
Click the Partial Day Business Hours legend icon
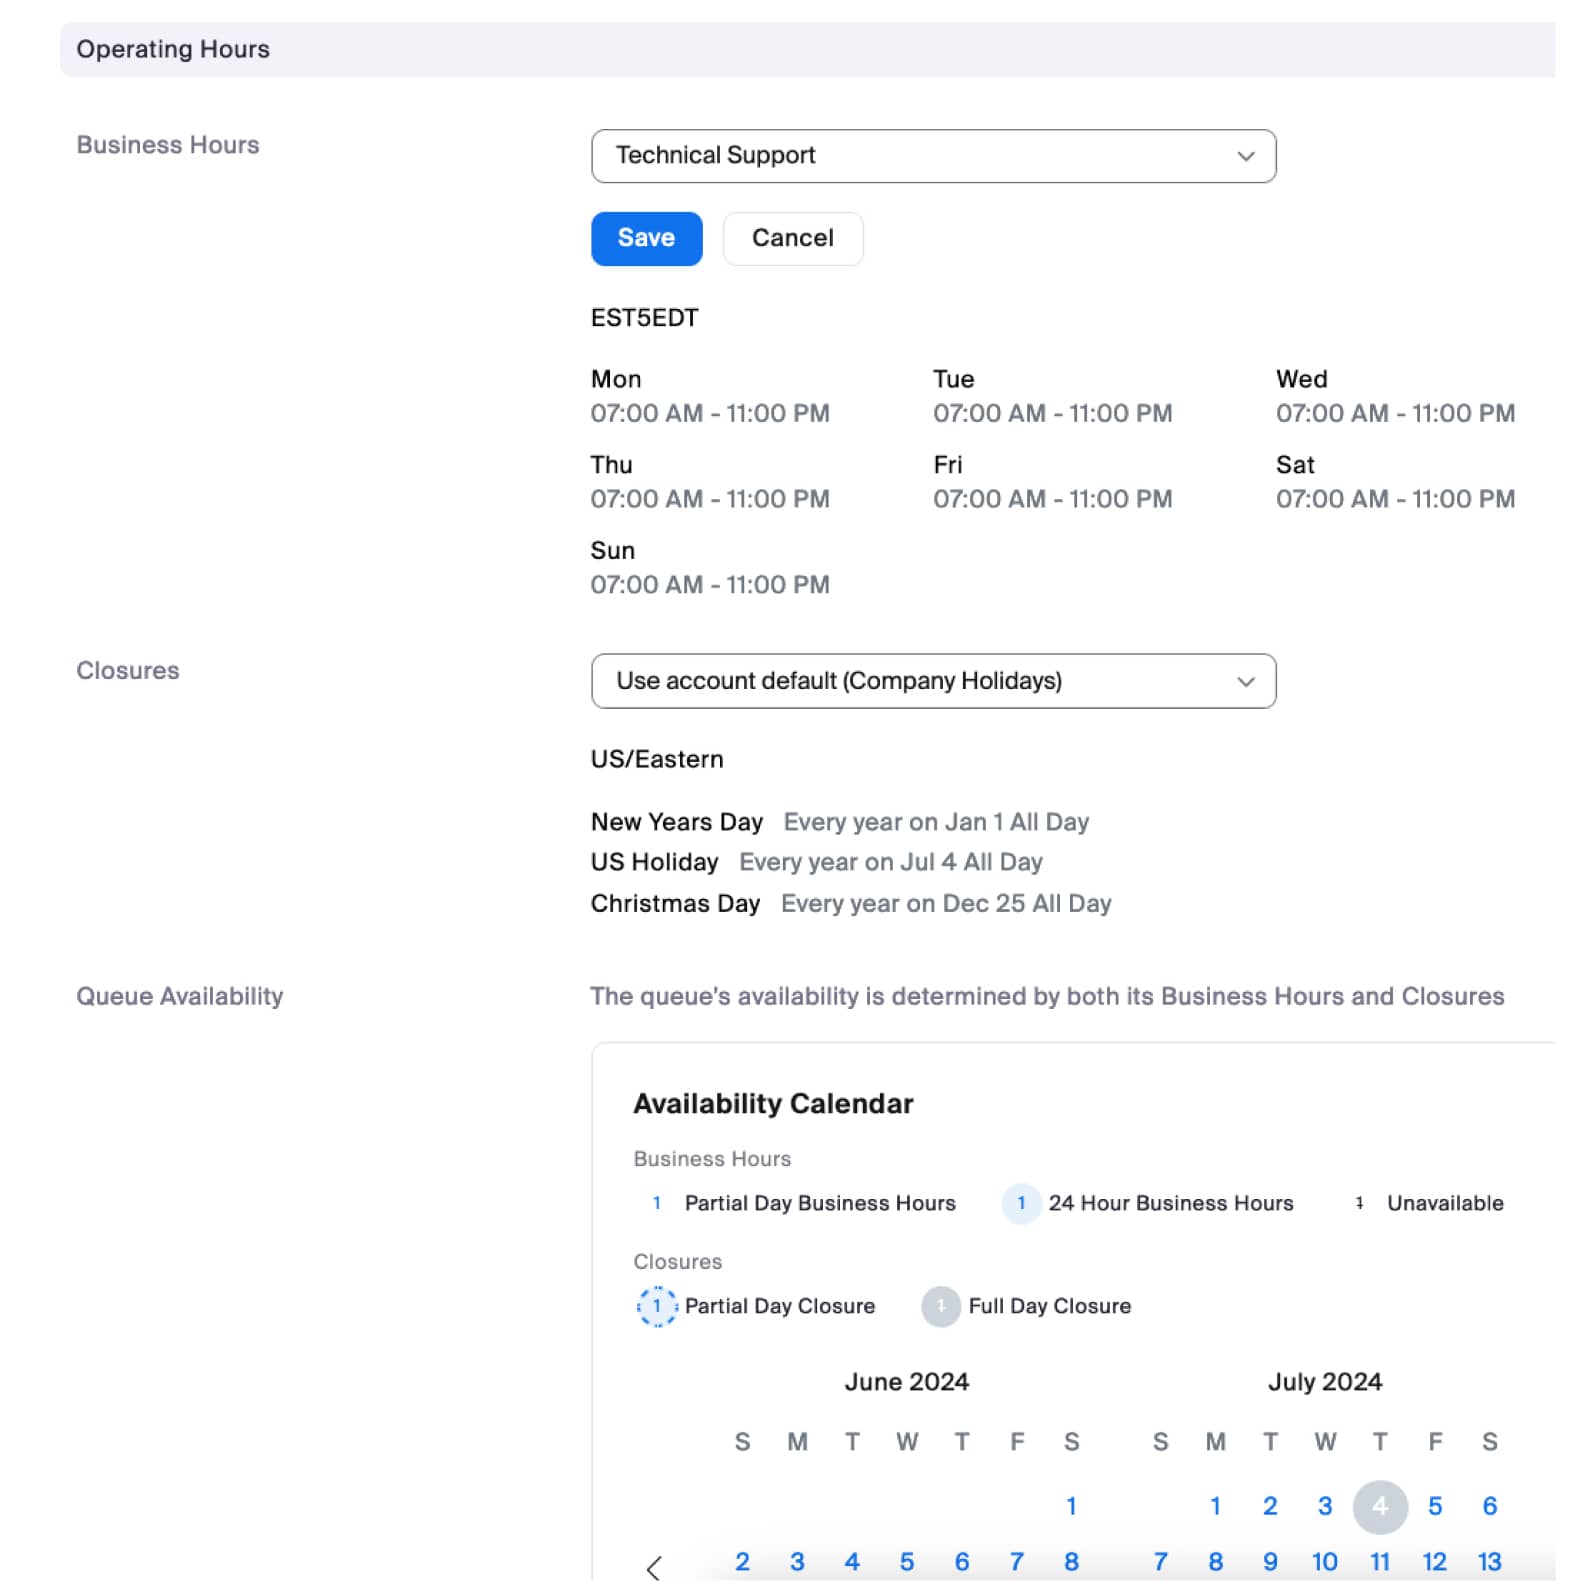657,1203
